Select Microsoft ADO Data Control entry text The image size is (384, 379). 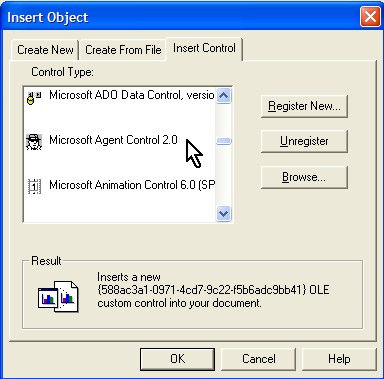click(x=132, y=95)
